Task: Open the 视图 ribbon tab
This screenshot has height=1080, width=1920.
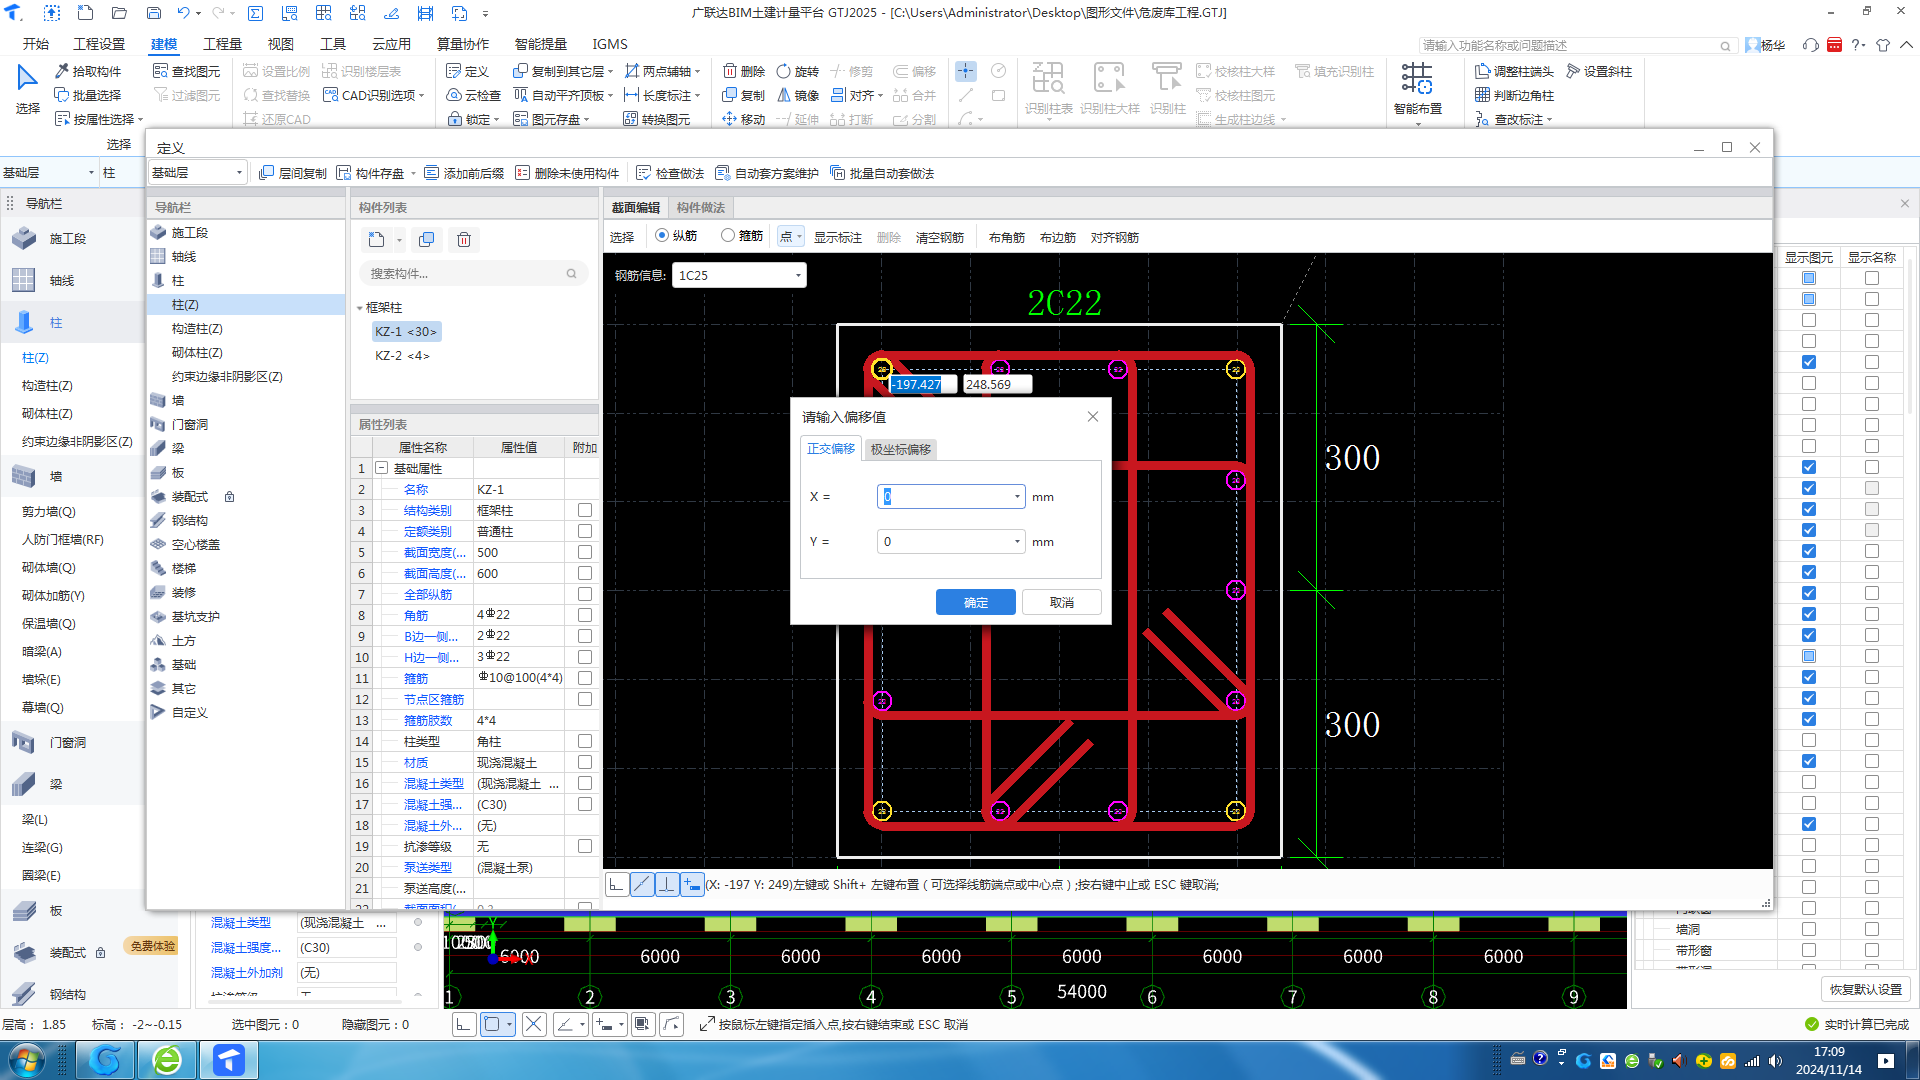Action: coord(281,44)
